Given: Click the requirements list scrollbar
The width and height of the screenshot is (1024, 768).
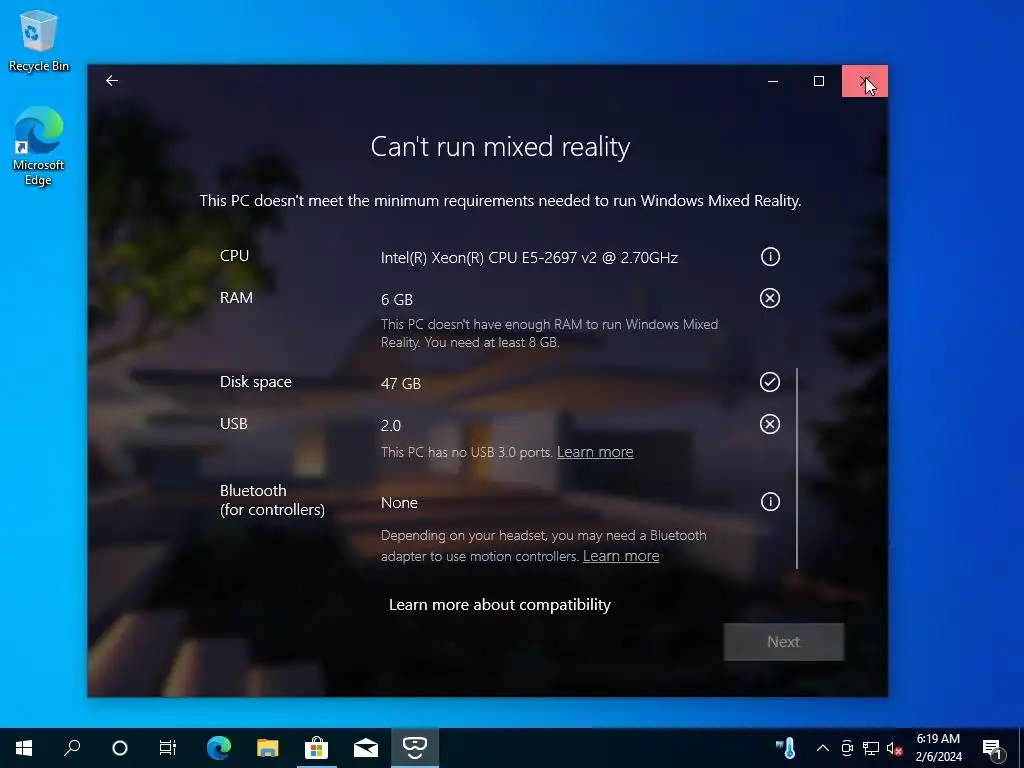Looking at the screenshot, I should 797,468.
